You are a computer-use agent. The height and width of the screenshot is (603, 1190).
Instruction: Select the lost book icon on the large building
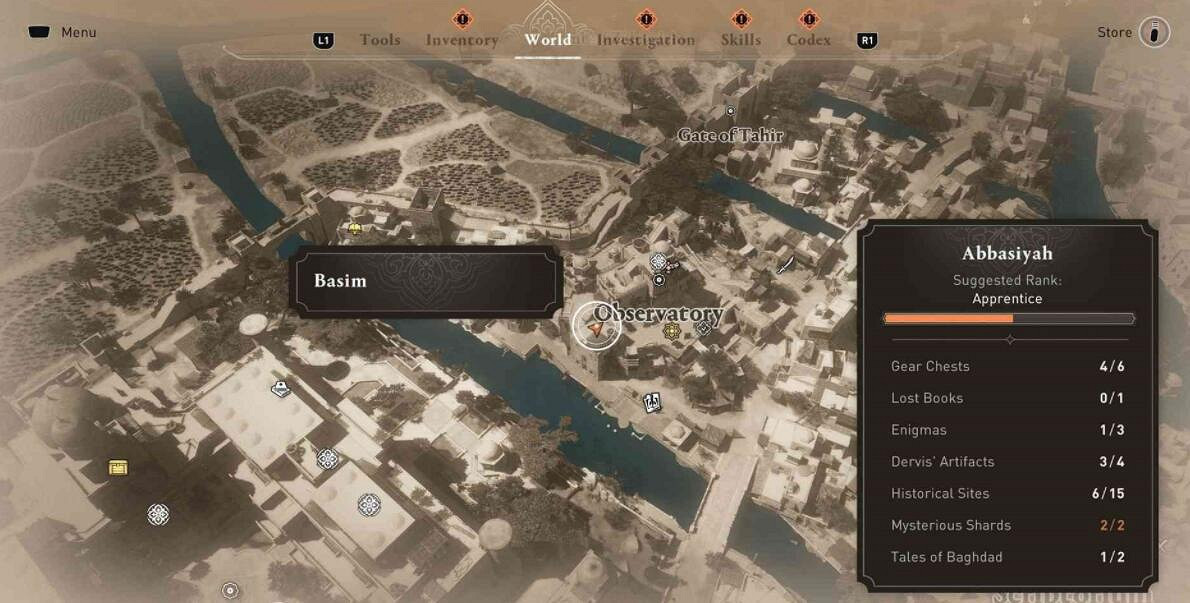[281, 389]
